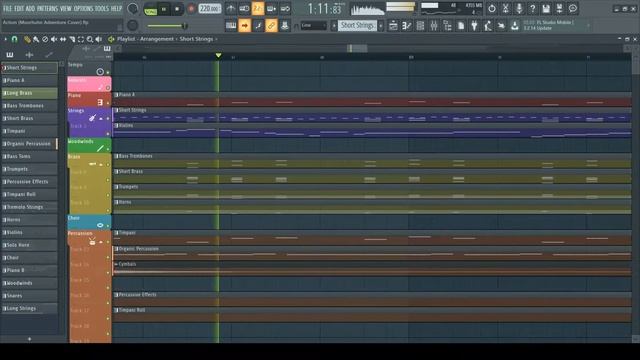Open the HELP menu
This screenshot has height=360, width=640.
pos(117,8)
